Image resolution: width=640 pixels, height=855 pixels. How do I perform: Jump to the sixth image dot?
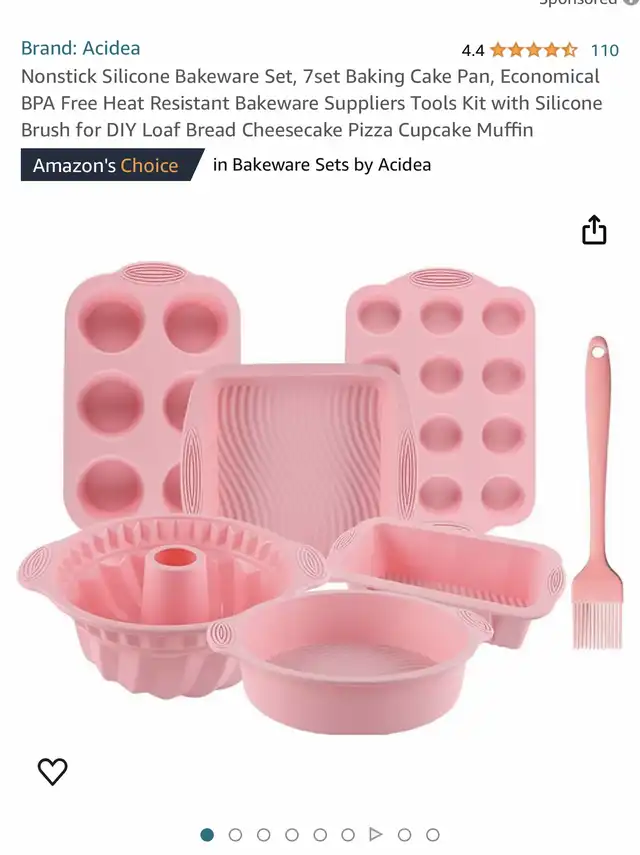click(x=348, y=835)
